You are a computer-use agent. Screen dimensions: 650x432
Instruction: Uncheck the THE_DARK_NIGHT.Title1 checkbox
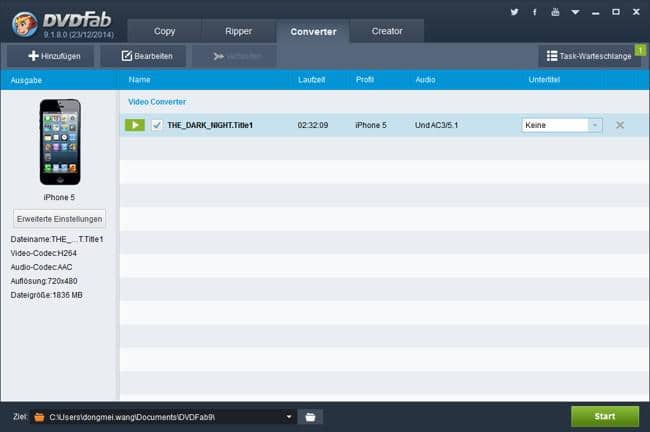pos(157,125)
